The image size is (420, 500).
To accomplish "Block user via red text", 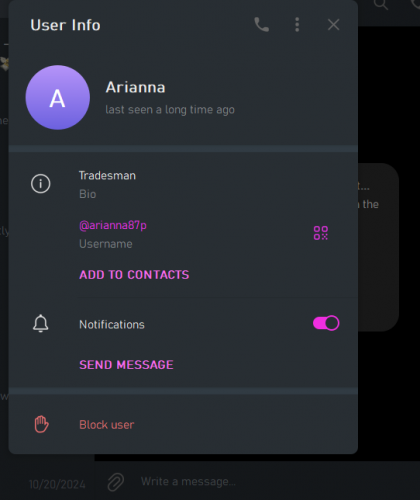I will click(x=107, y=425).
